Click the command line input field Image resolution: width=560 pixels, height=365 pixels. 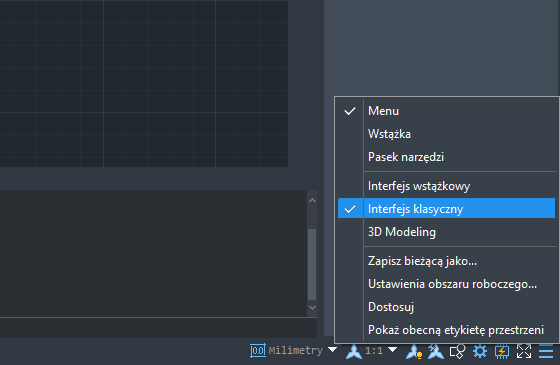[x=158, y=328]
